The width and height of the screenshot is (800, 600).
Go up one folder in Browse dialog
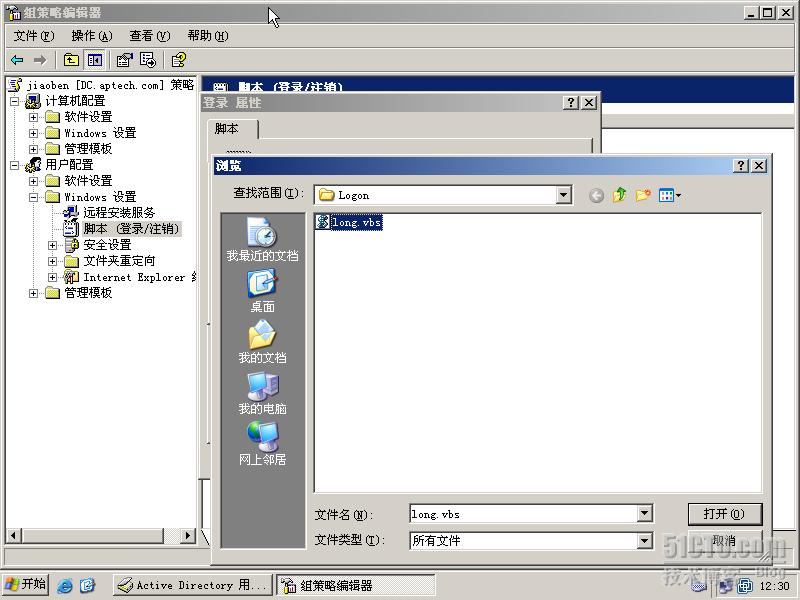click(x=619, y=195)
